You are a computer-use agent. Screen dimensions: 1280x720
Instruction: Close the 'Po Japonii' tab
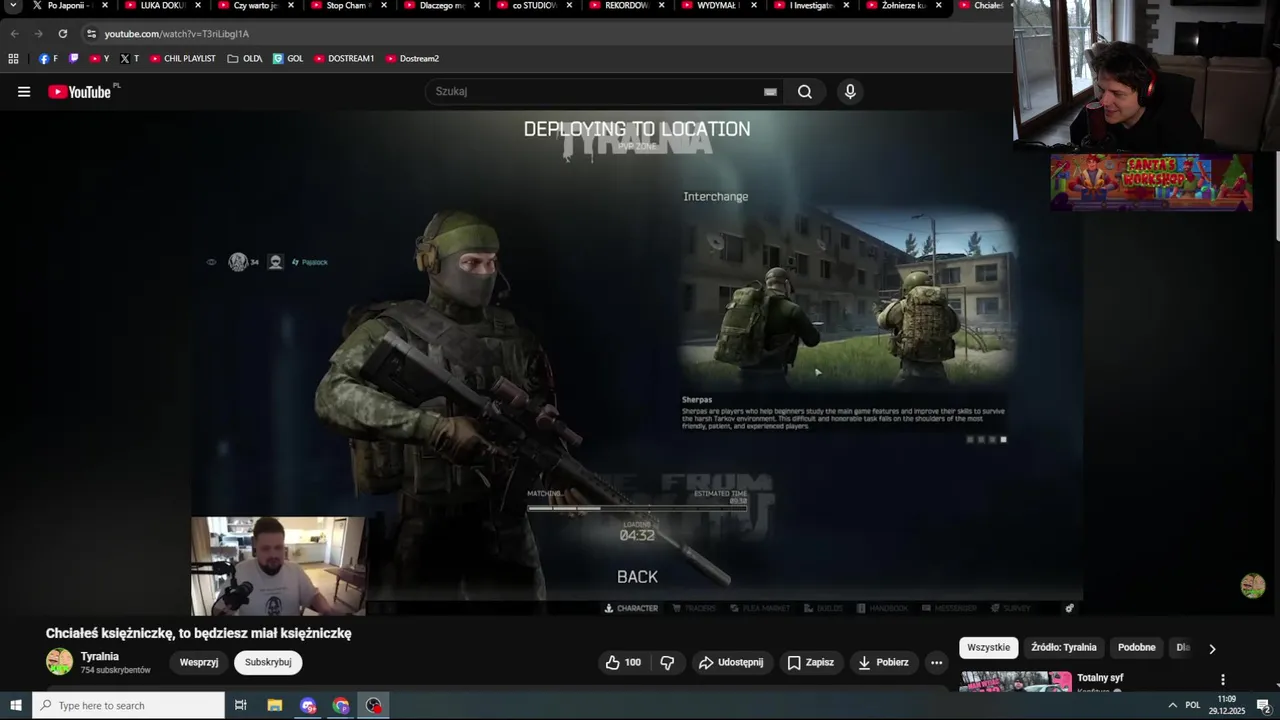pos(105,5)
